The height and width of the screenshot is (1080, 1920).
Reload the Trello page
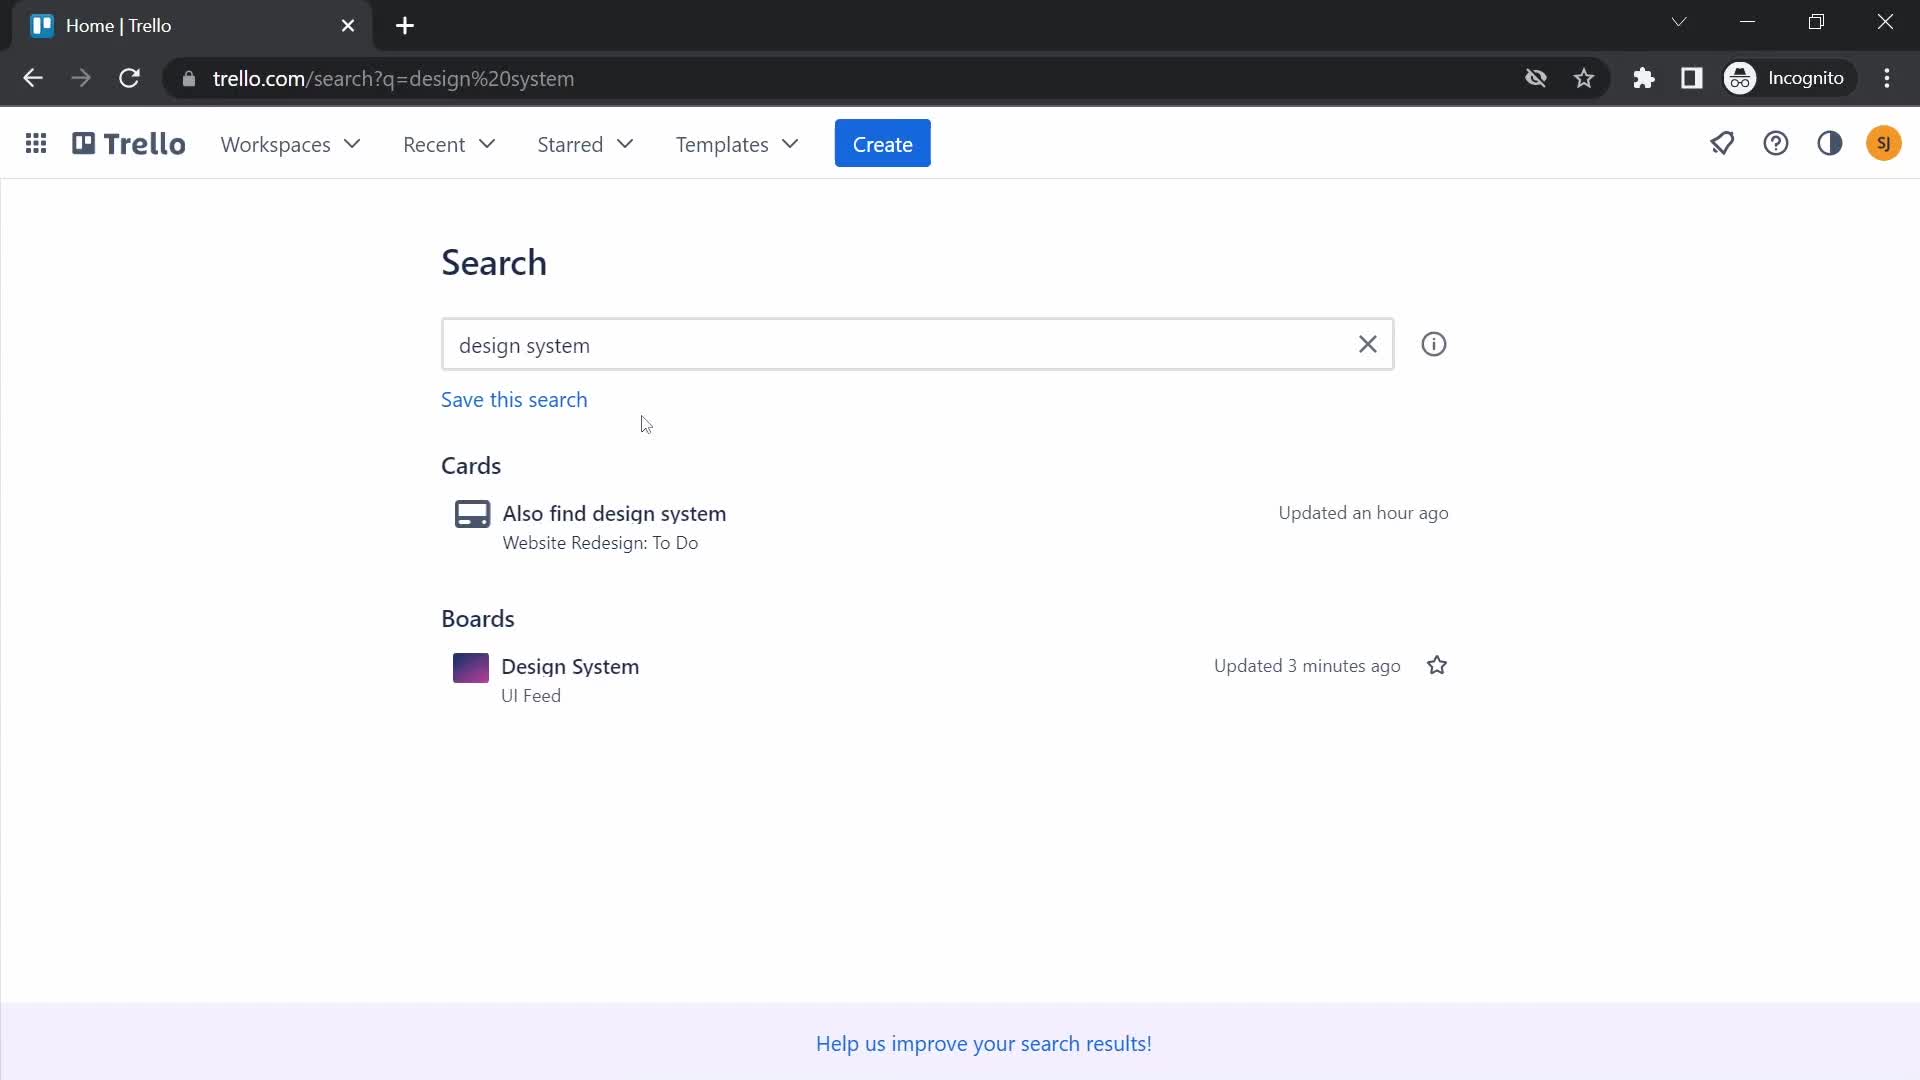click(129, 78)
